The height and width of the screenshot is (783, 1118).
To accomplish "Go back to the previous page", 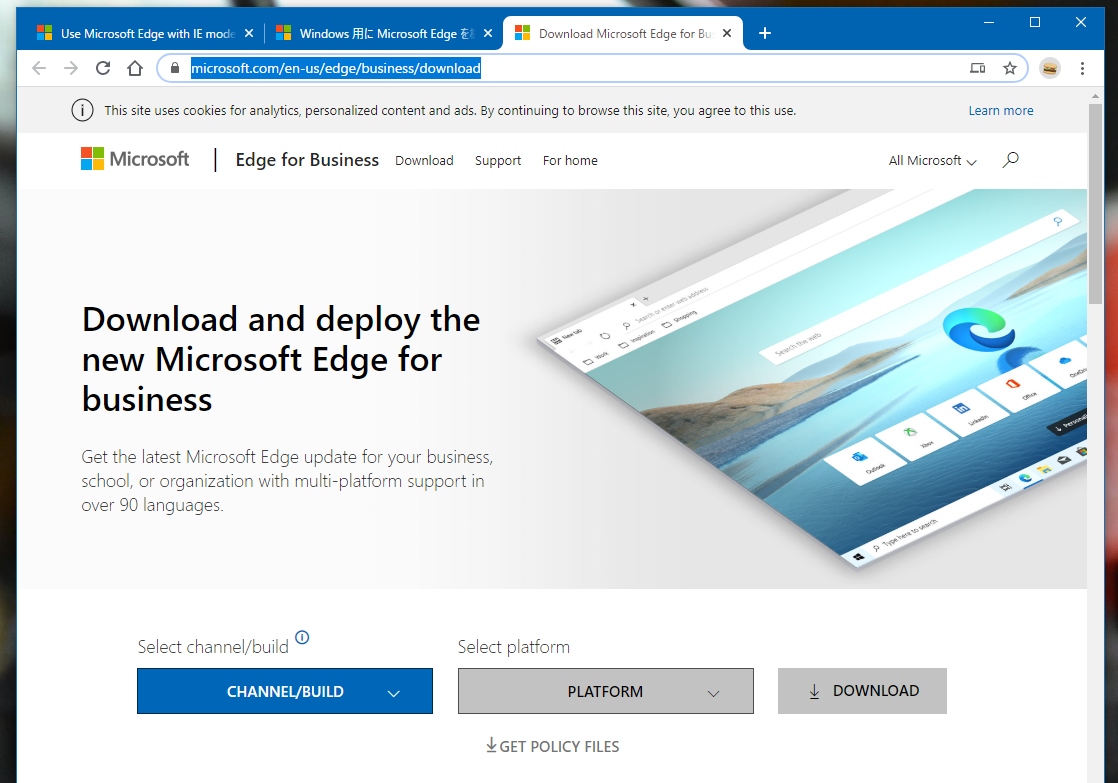I will coord(39,68).
